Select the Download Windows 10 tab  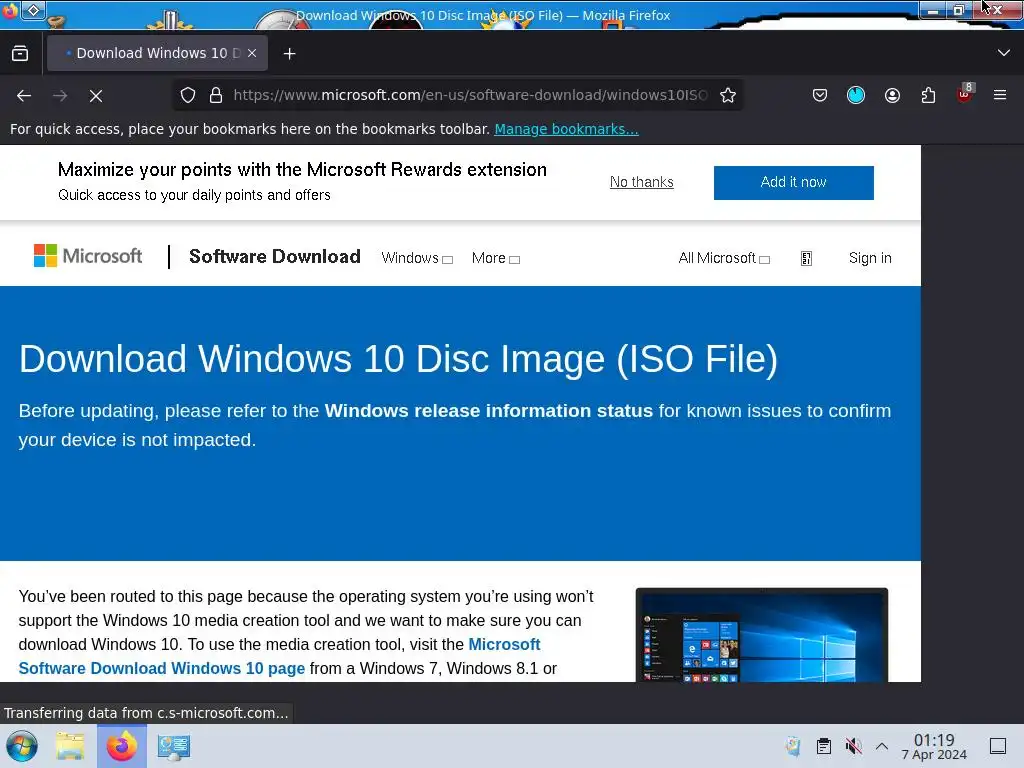[157, 54]
